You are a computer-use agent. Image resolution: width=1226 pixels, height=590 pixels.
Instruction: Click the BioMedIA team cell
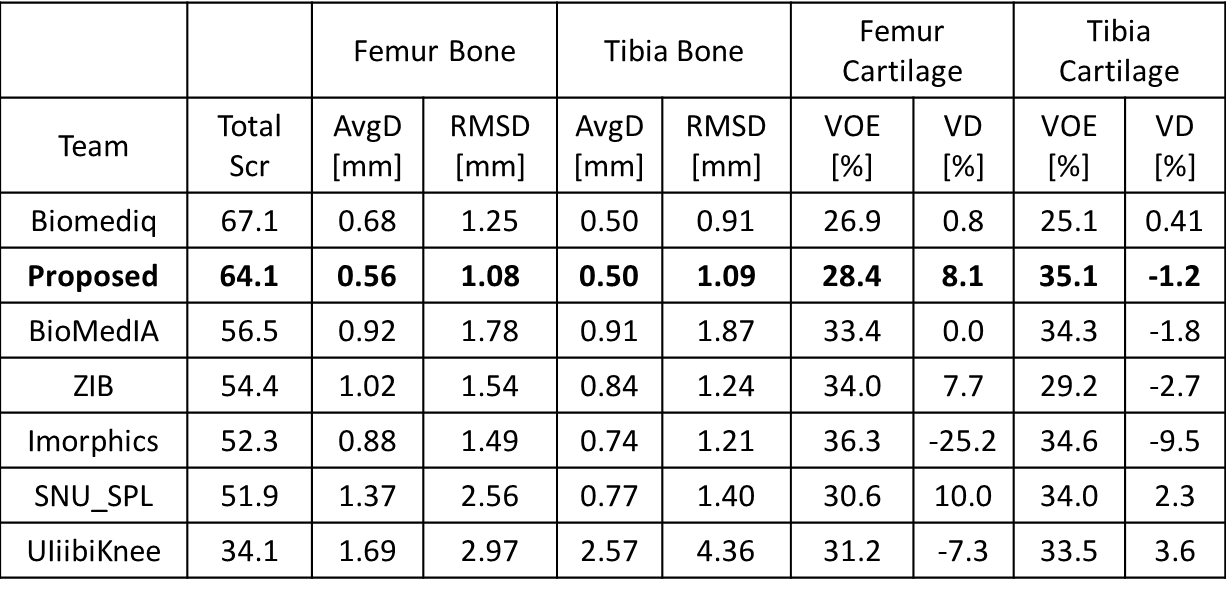click(93, 331)
